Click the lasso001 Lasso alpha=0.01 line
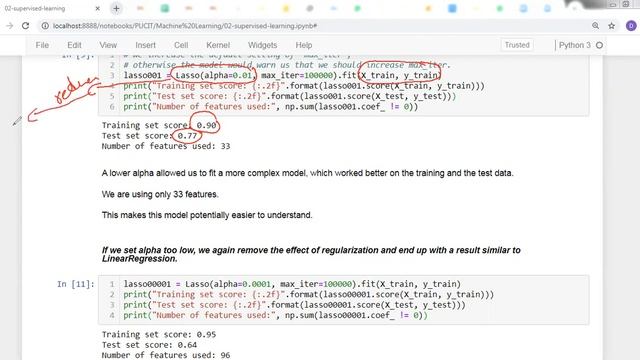This screenshot has height=360, width=640. (282, 76)
